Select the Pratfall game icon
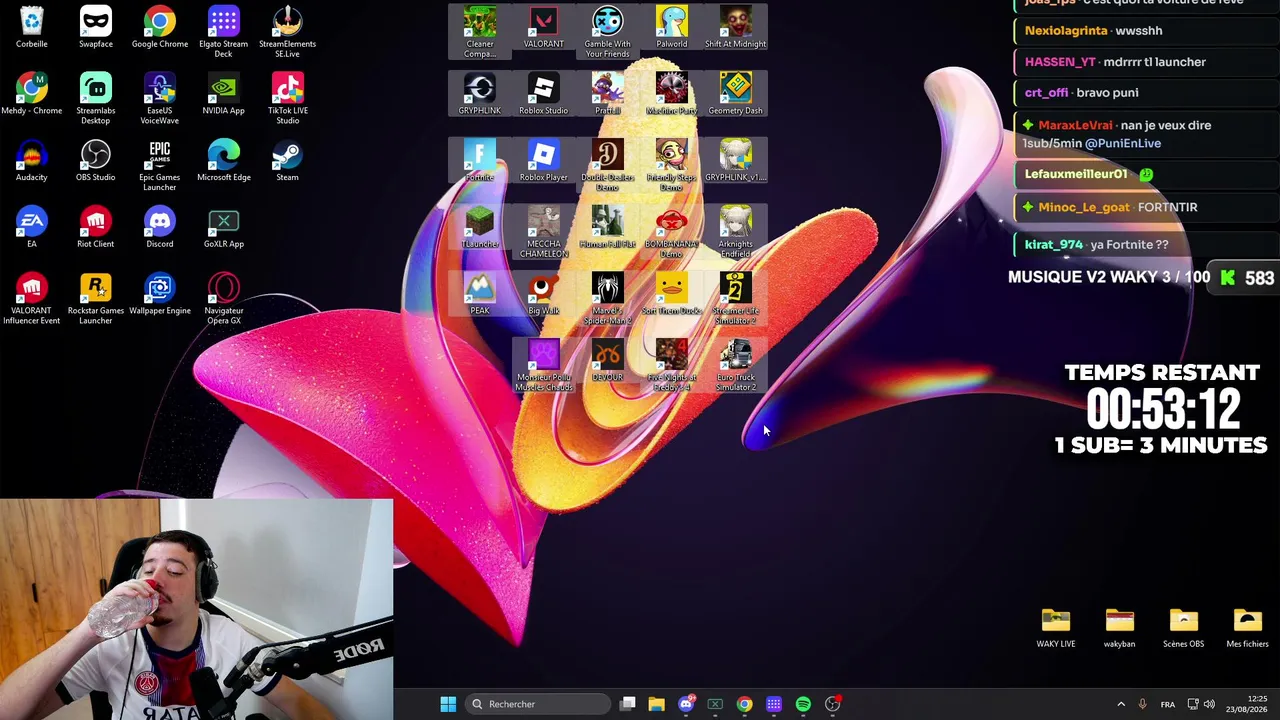This screenshot has height=720, width=1280. [608, 95]
